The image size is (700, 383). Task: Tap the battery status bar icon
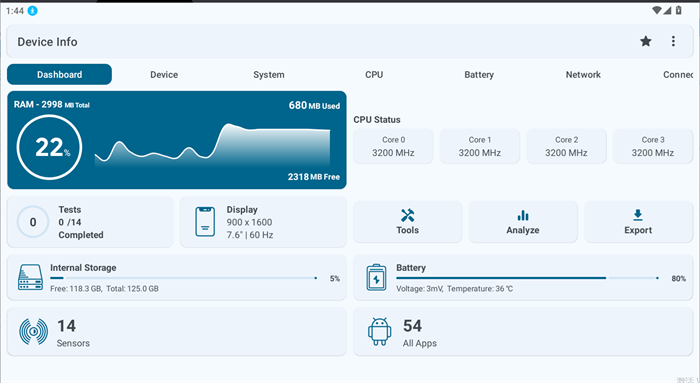pyautogui.click(x=679, y=10)
